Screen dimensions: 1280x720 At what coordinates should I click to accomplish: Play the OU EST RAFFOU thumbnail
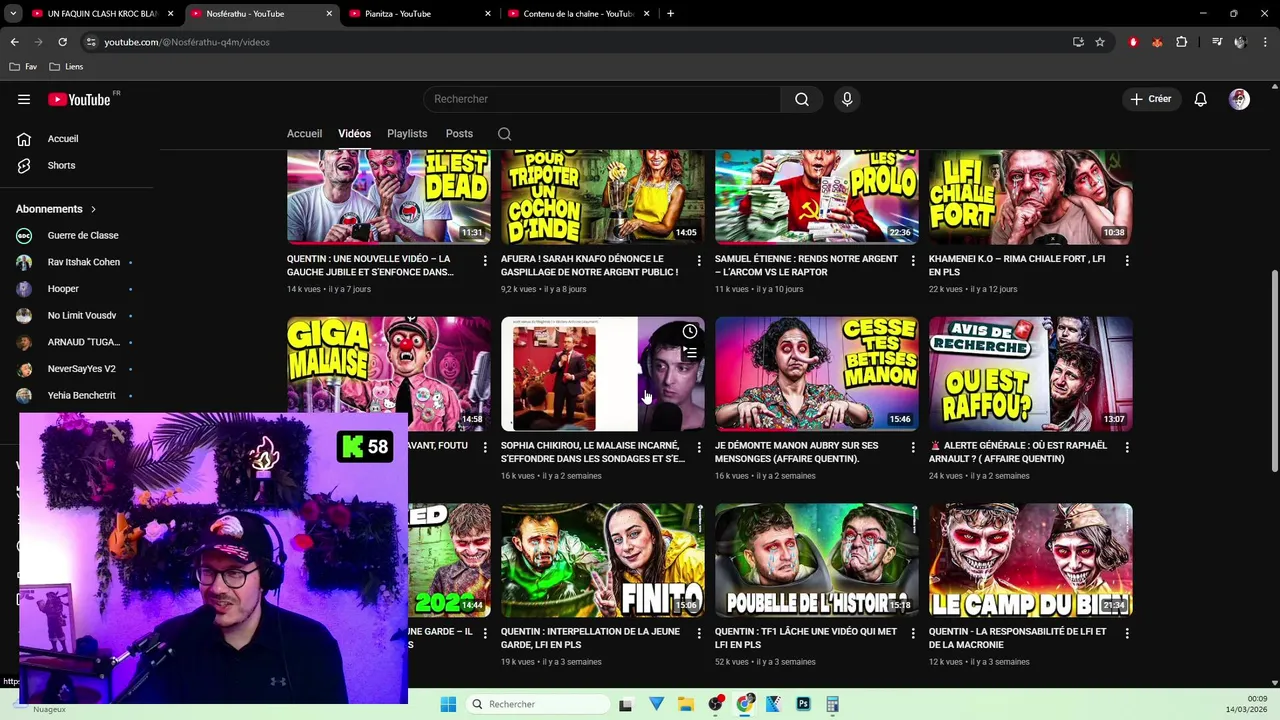tap(1030, 374)
